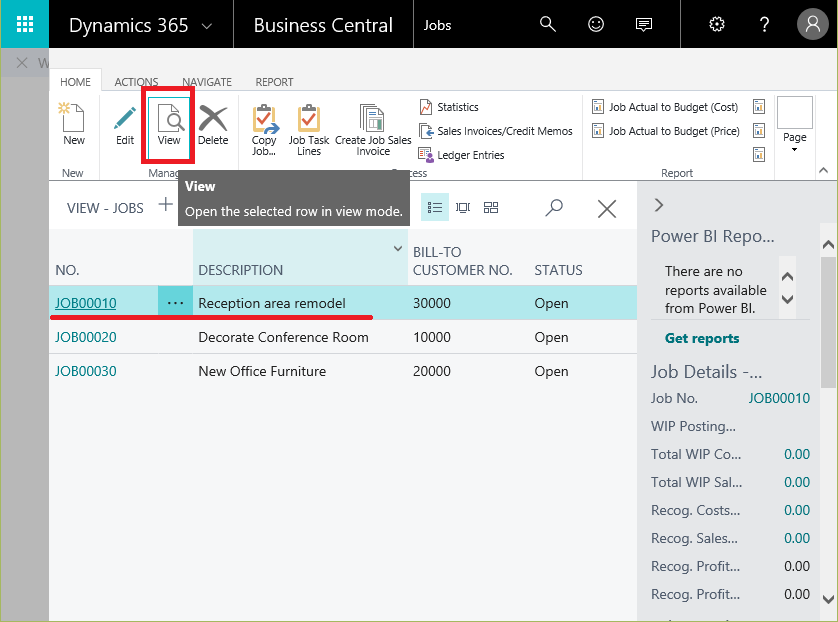Screen dimensions: 838x622
Task: Click Jobs breadcrumb in top bar
Action: tap(437, 25)
